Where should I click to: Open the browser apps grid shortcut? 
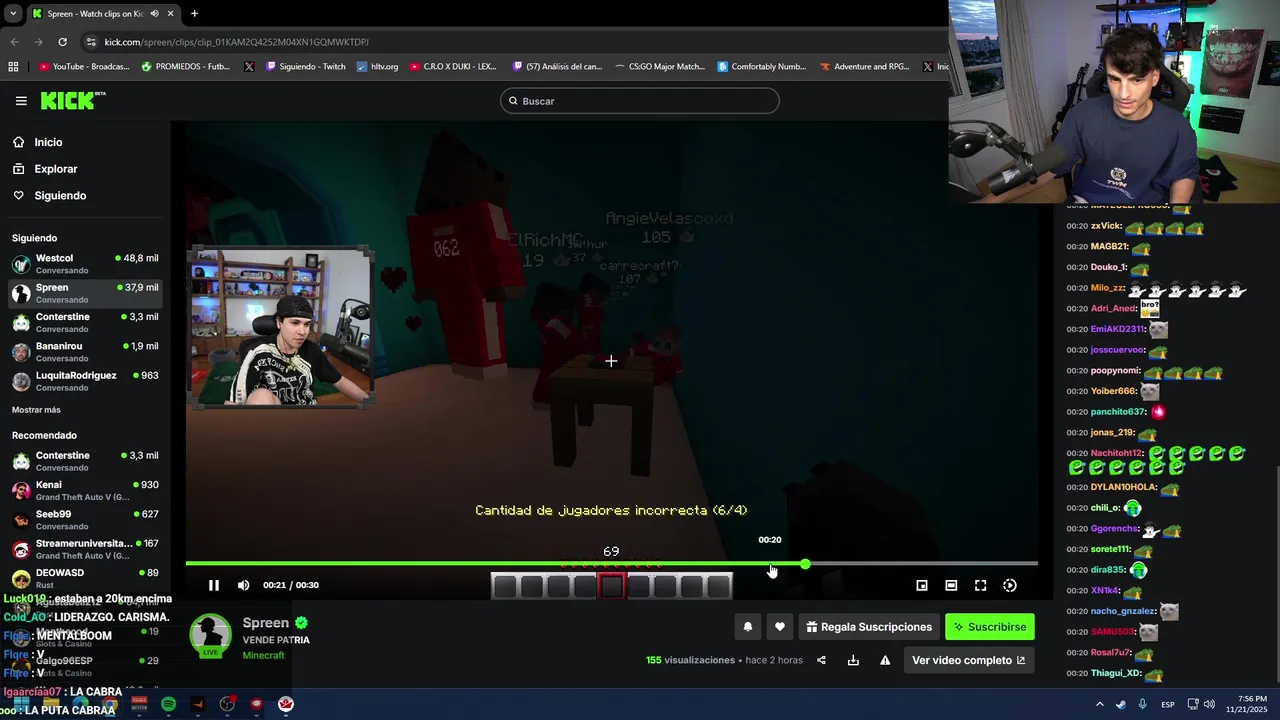[x=13, y=67]
